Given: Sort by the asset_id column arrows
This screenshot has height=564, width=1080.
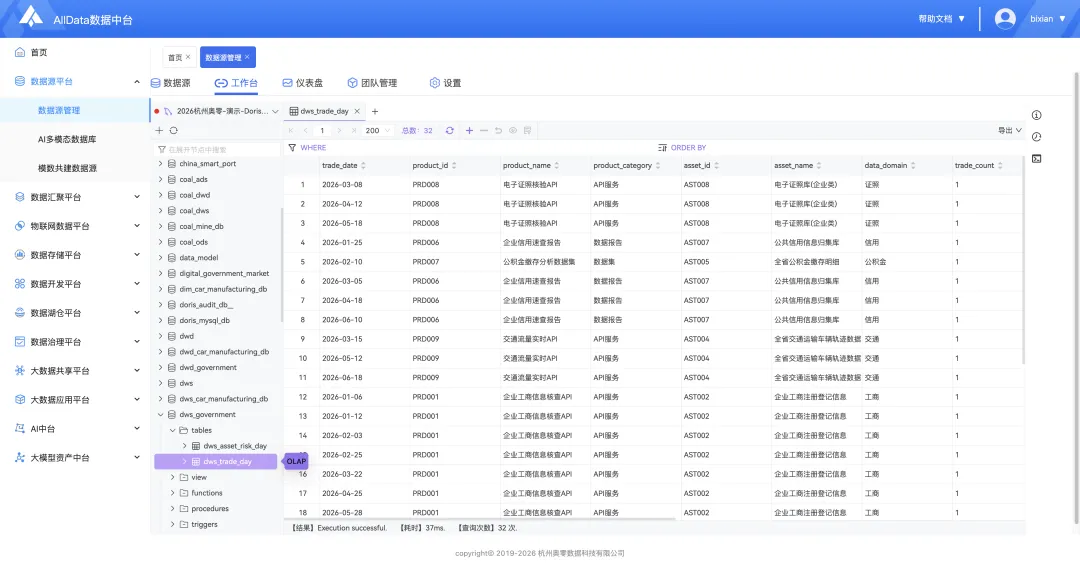Looking at the screenshot, I should 716,166.
